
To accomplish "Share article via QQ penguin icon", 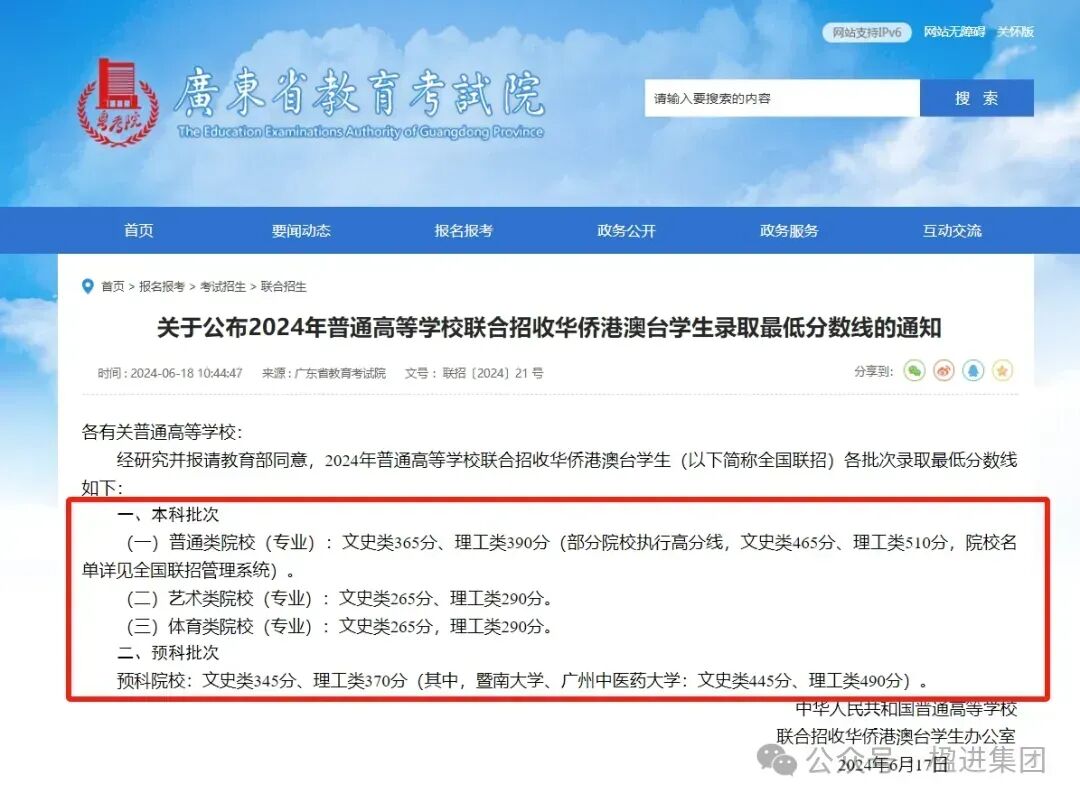I will (973, 371).
